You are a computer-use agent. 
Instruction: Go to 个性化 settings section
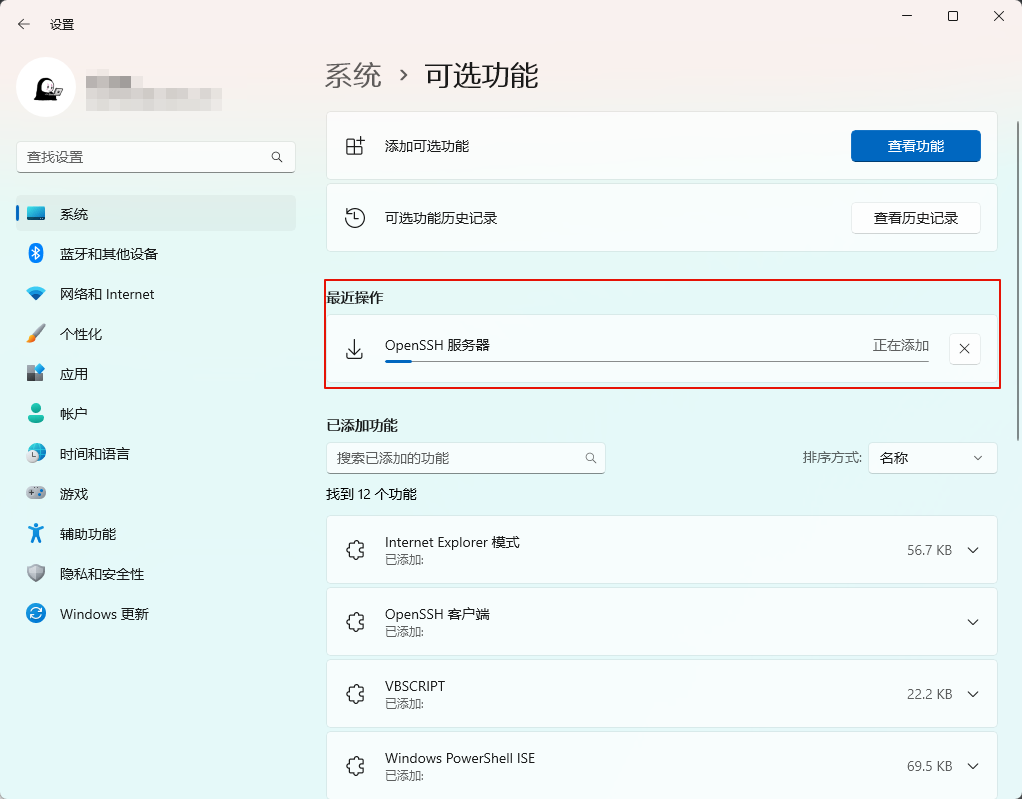click(x=80, y=334)
